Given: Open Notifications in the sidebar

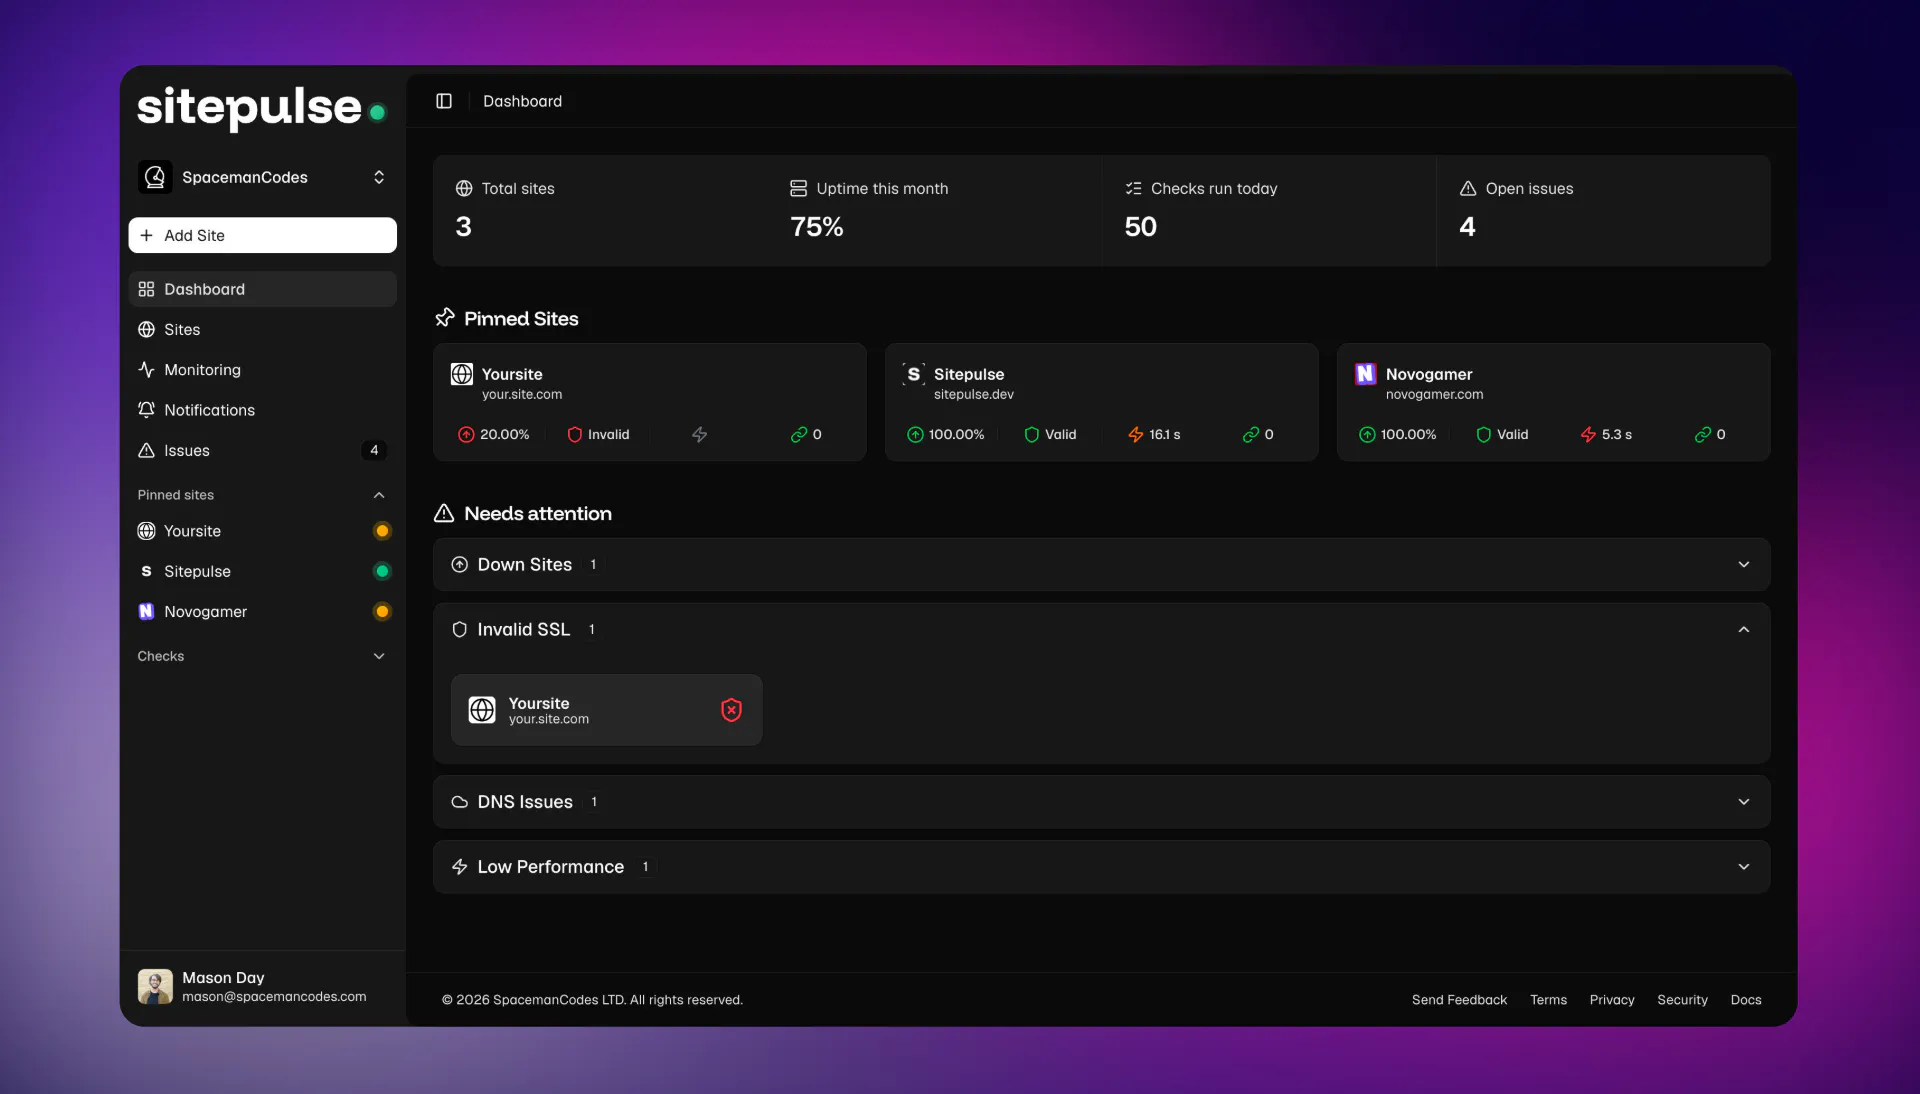Looking at the screenshot, I should click(262, 410).
